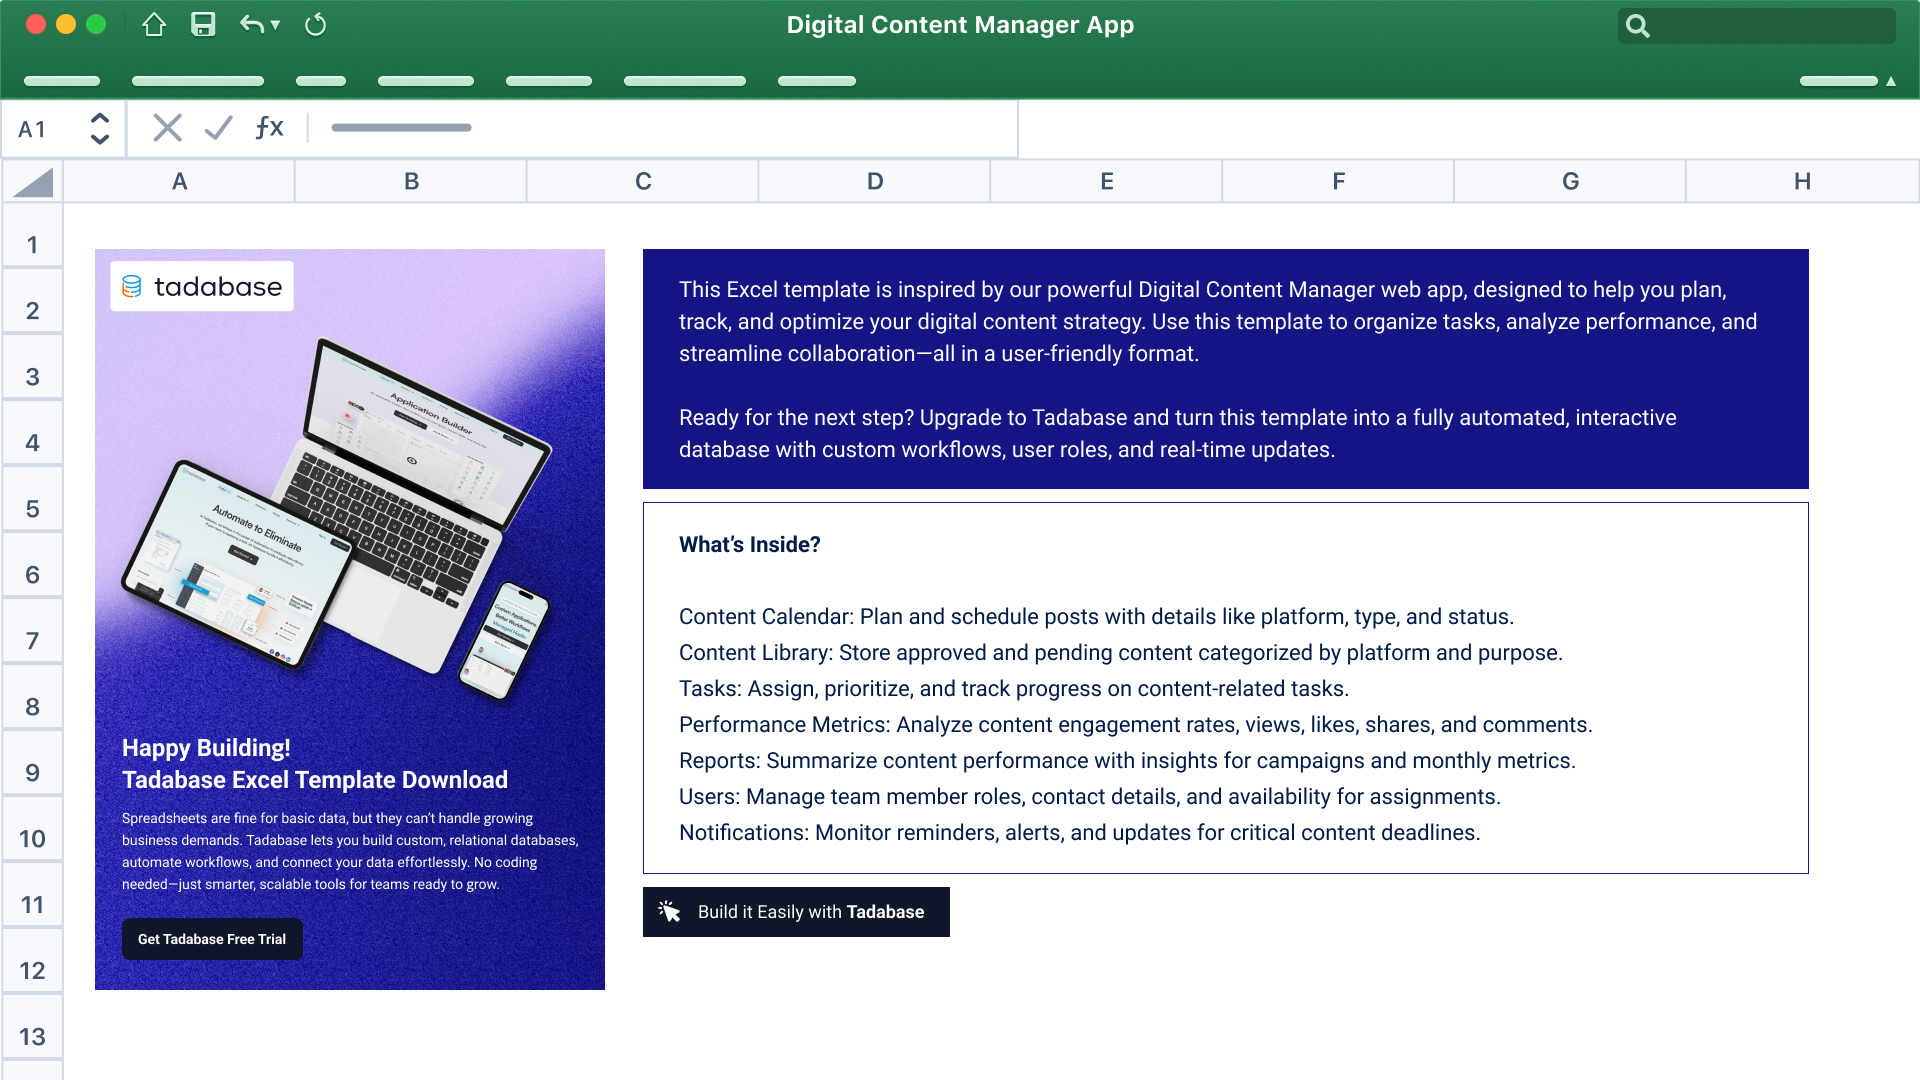Collapse the ribbon with the triangle arrow

click(1891, 81)
